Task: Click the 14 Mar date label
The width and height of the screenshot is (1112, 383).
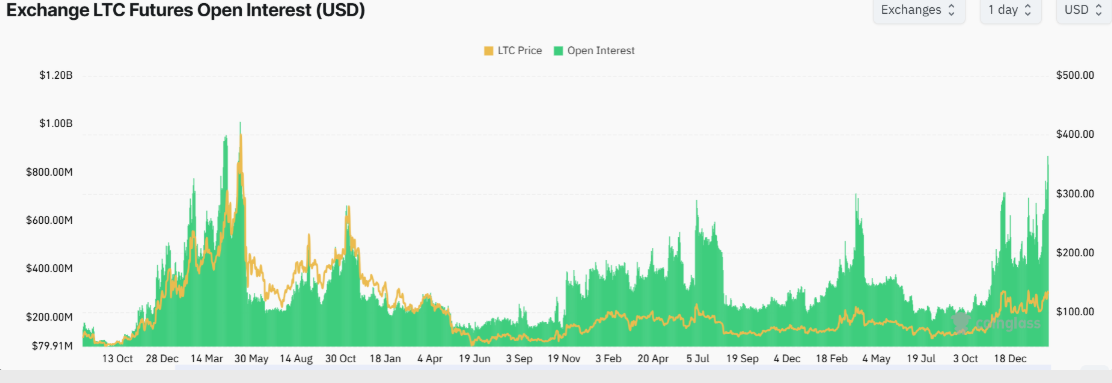Action: click(x=207, y=359)
